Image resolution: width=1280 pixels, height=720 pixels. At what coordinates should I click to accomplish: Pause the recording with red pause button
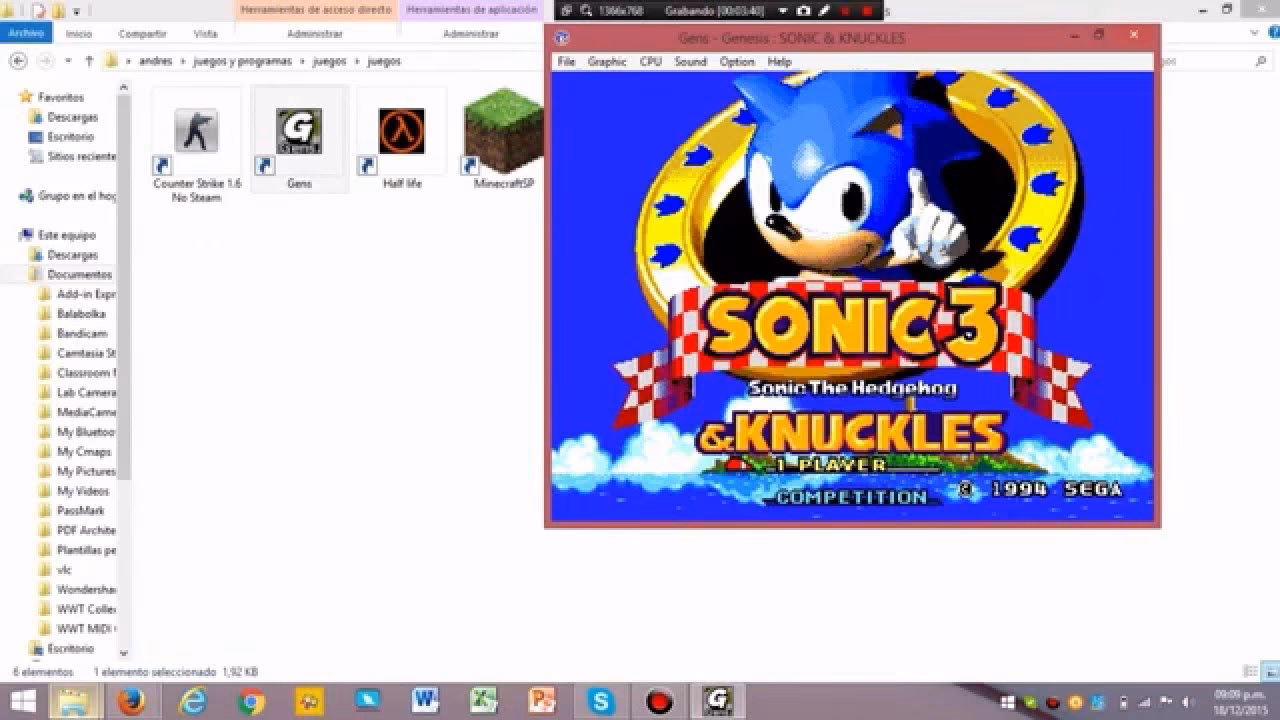pos(844,11)
